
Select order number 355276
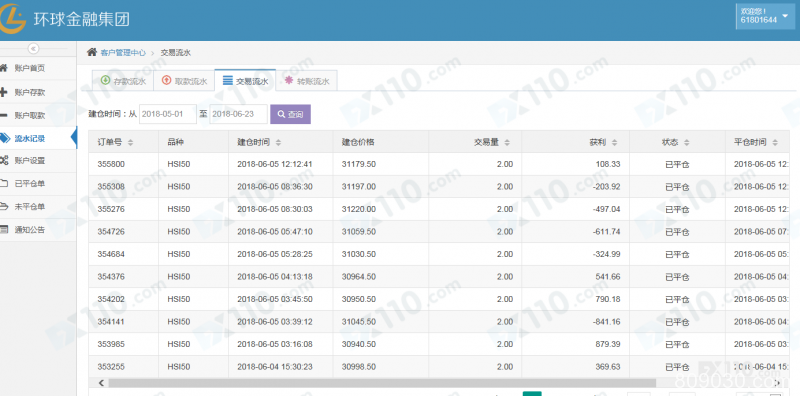111,209
